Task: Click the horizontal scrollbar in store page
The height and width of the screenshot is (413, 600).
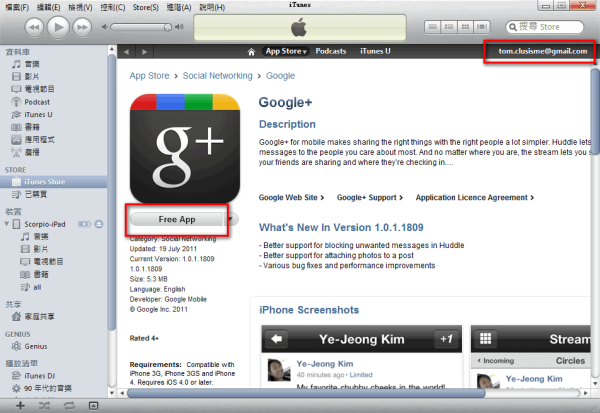Action: [x=306, y=393]
